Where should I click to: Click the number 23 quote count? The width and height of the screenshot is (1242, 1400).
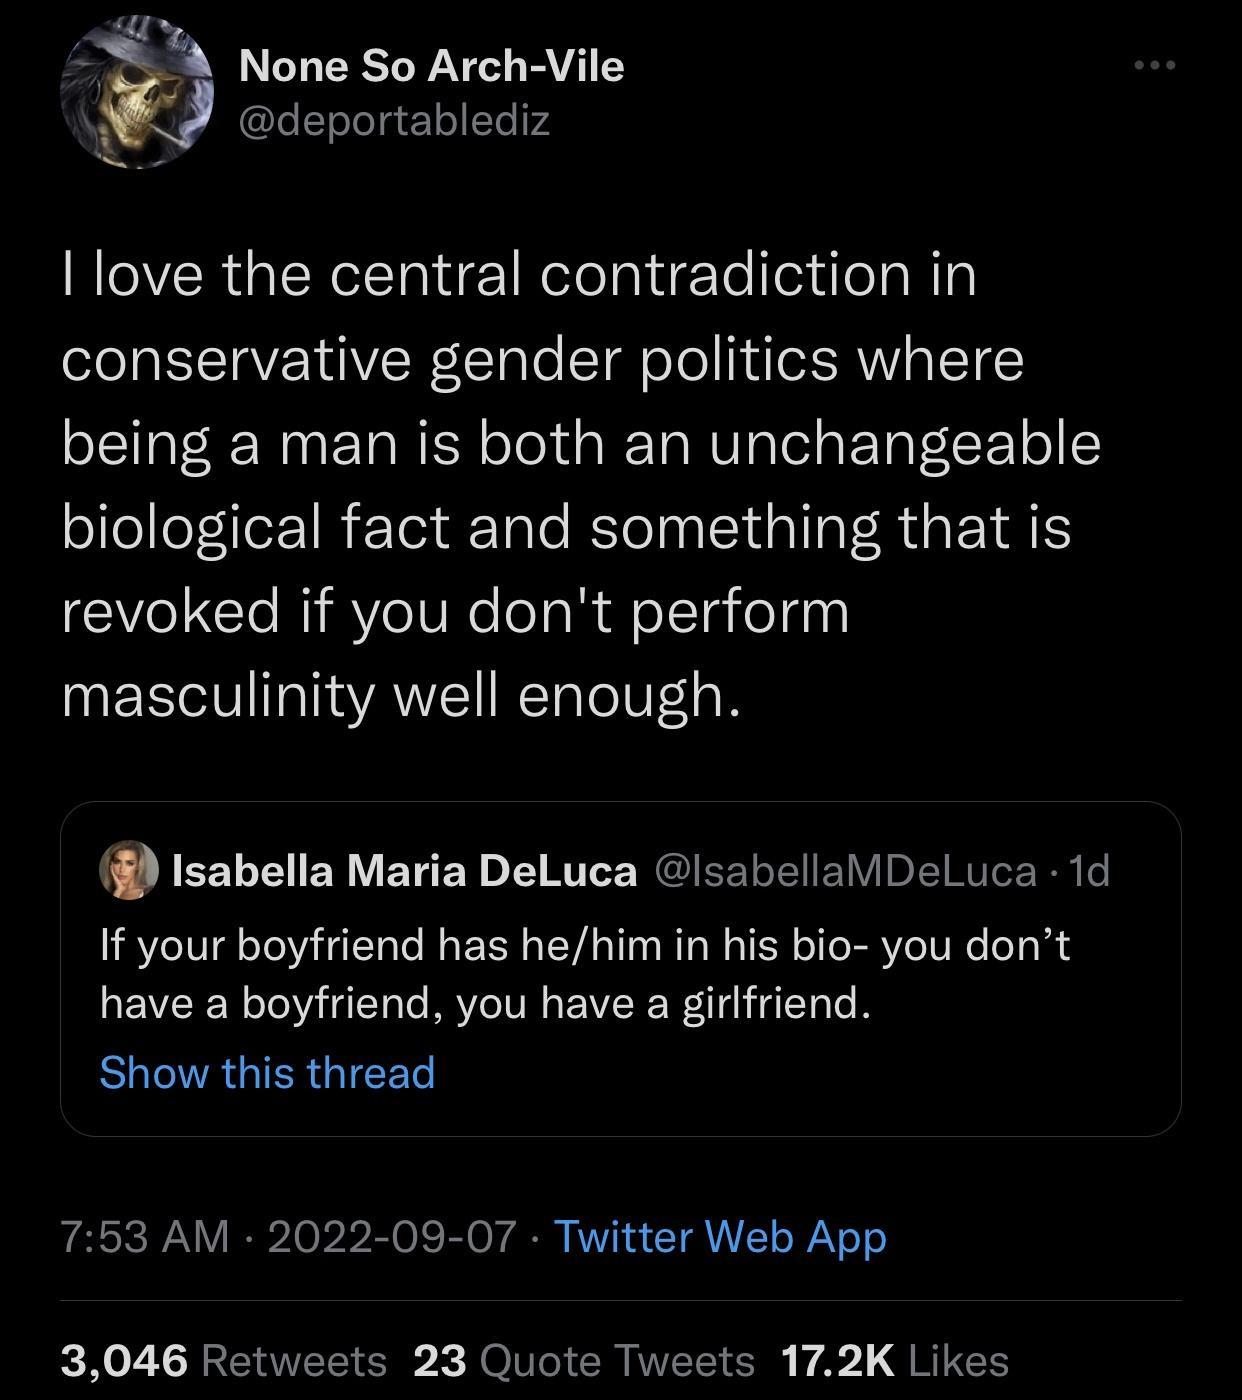(439, 1360)
